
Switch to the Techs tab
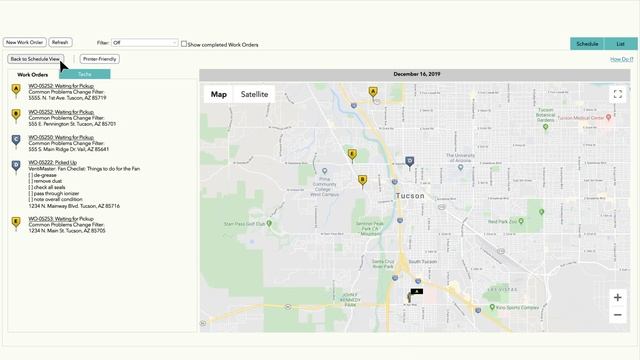84,74
